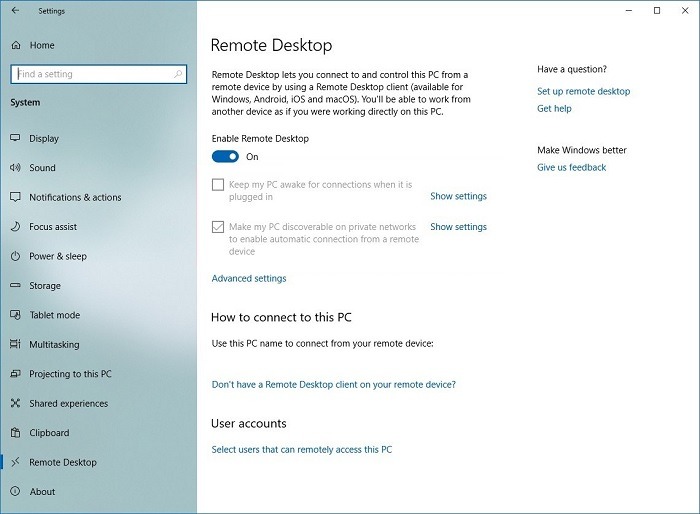Screen dimensions: 700x514
Task: Click the Focus assist moon icon
Action: (15, 226)
